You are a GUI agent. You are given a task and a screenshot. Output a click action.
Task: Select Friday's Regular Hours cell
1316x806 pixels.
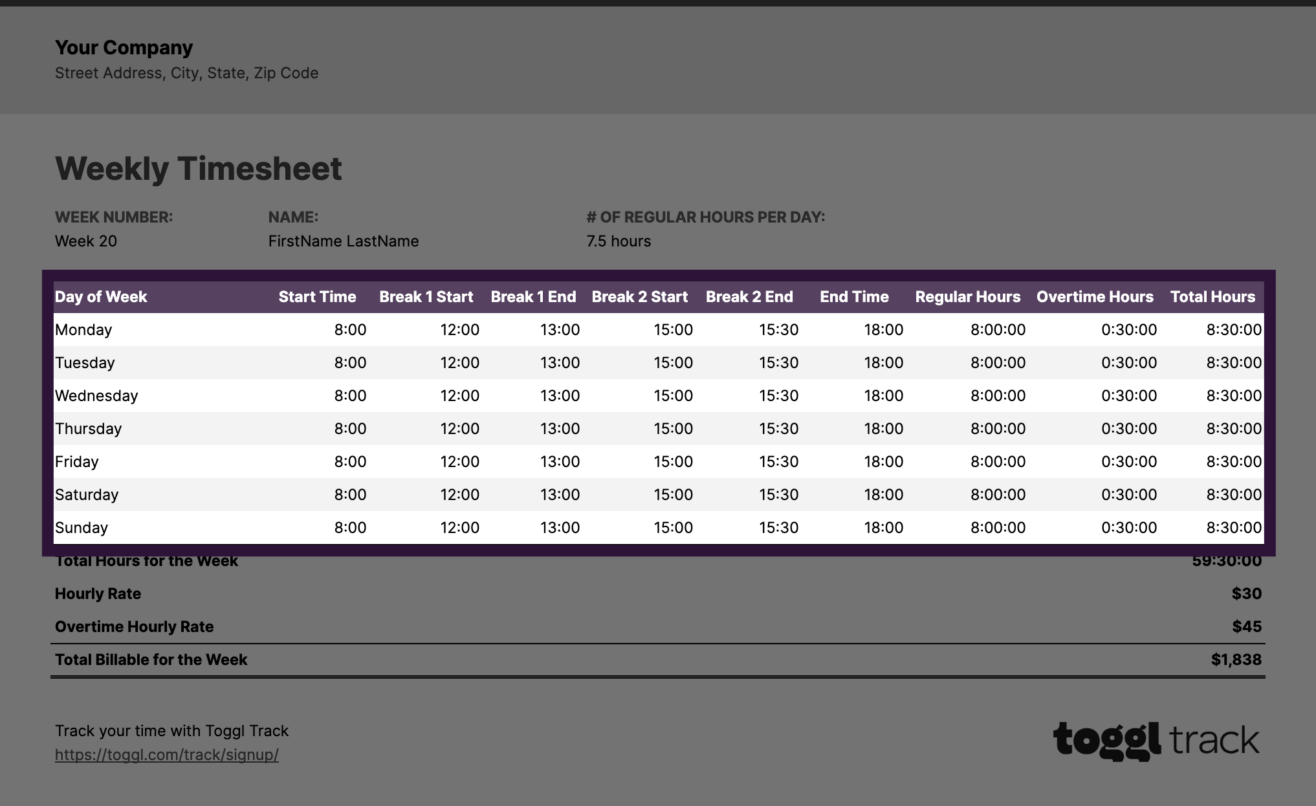pos(998,461)
